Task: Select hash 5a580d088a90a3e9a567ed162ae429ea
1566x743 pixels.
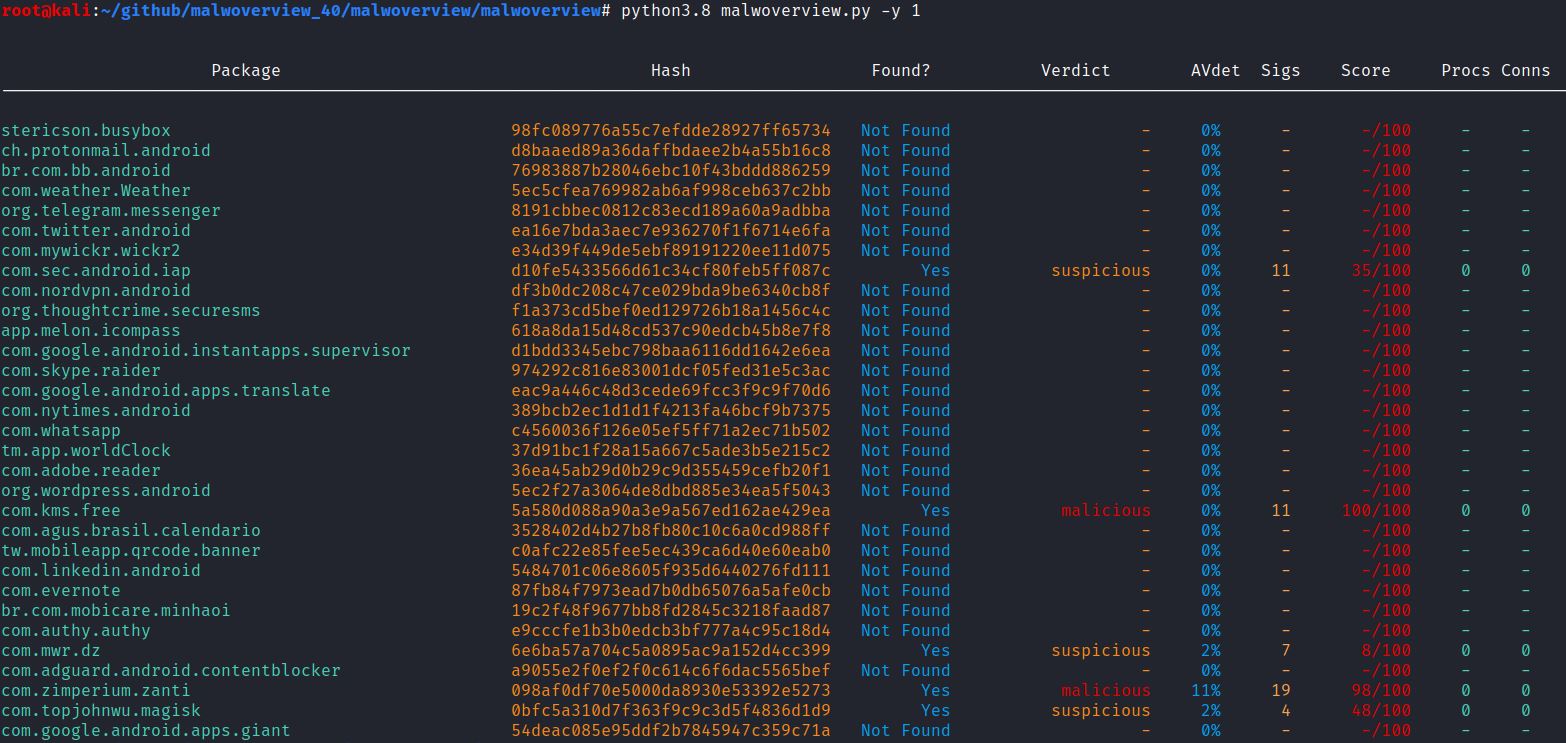Action: 671,510
